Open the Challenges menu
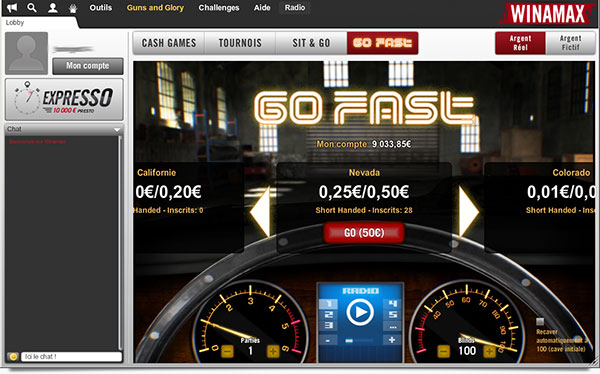The width and height of the screenshot is (600, 374). [219, 8]
